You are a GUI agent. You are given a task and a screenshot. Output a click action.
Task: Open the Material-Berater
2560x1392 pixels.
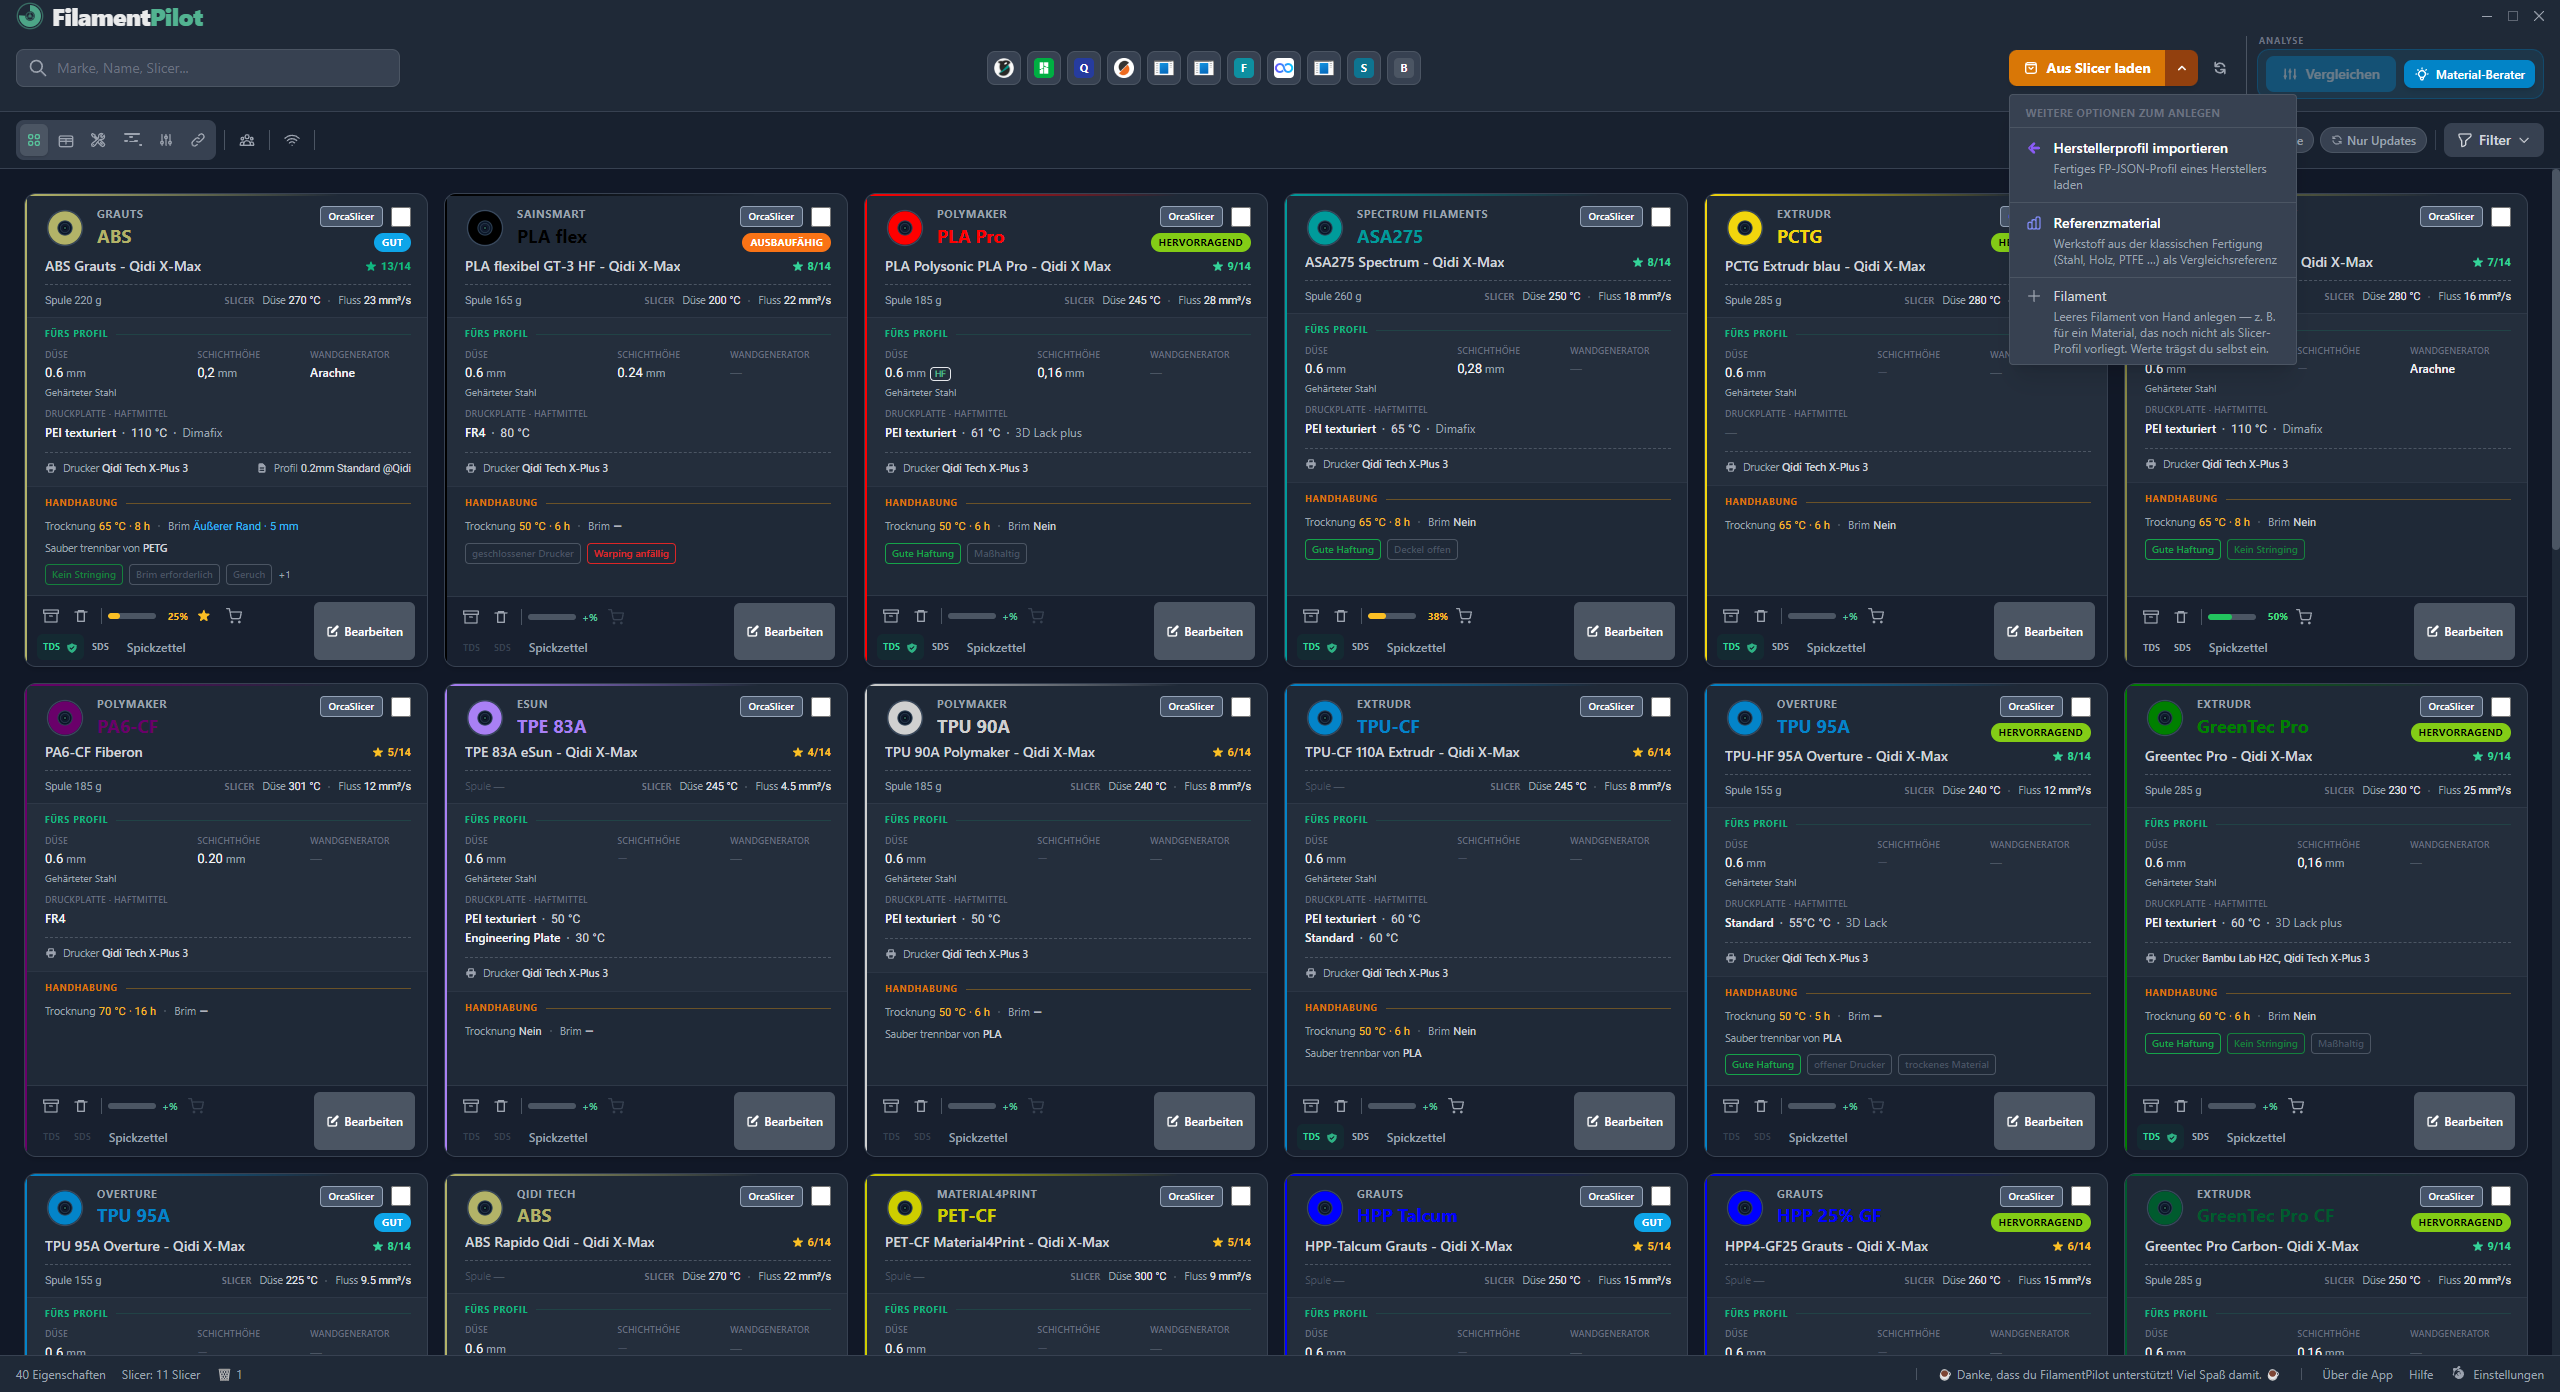[2469, 74]
